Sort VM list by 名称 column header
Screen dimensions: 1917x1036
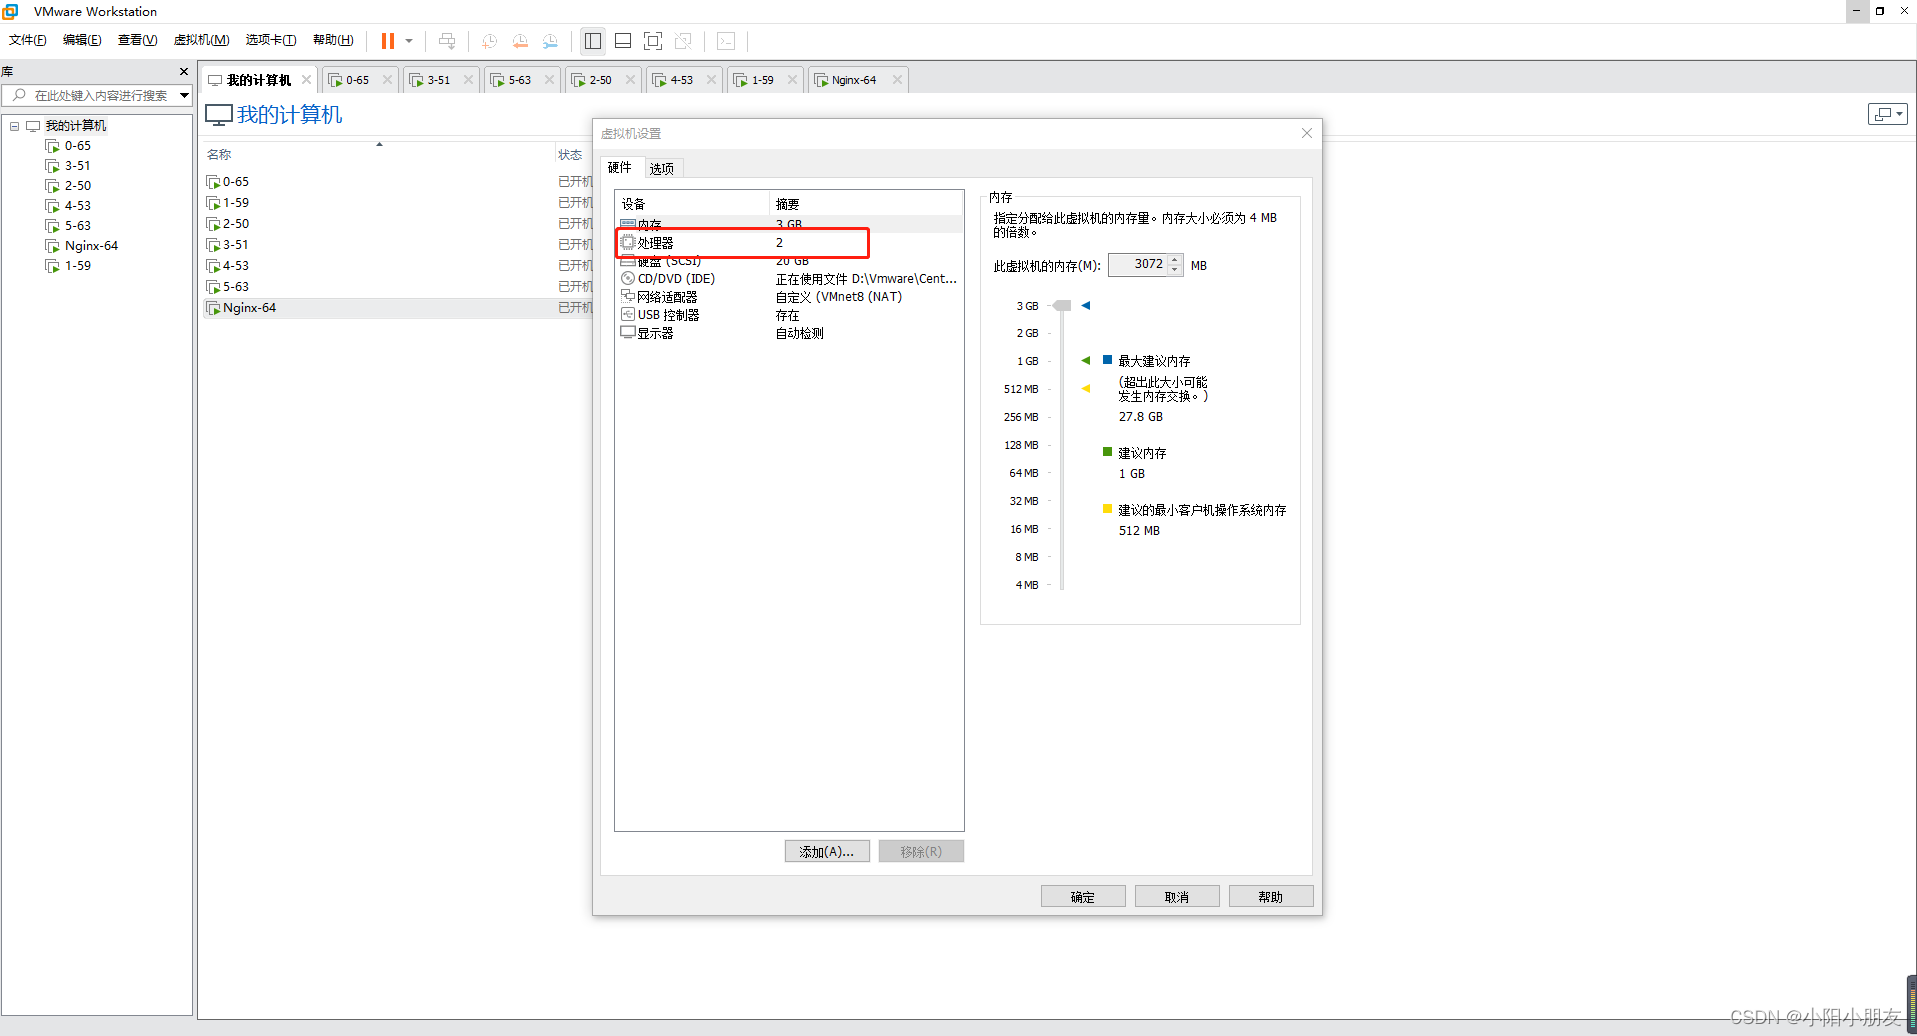coord(219,155)
